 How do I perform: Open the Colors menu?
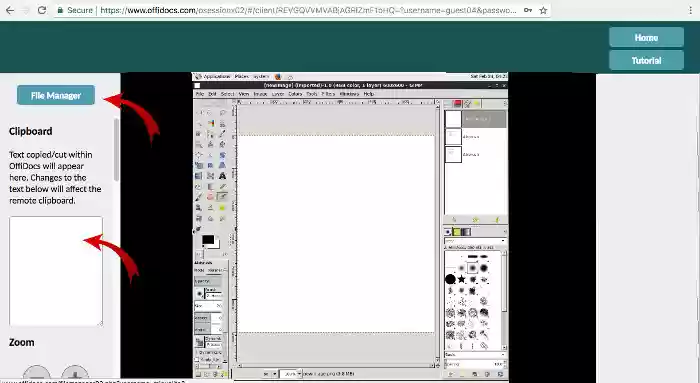(x=295, y=94)
